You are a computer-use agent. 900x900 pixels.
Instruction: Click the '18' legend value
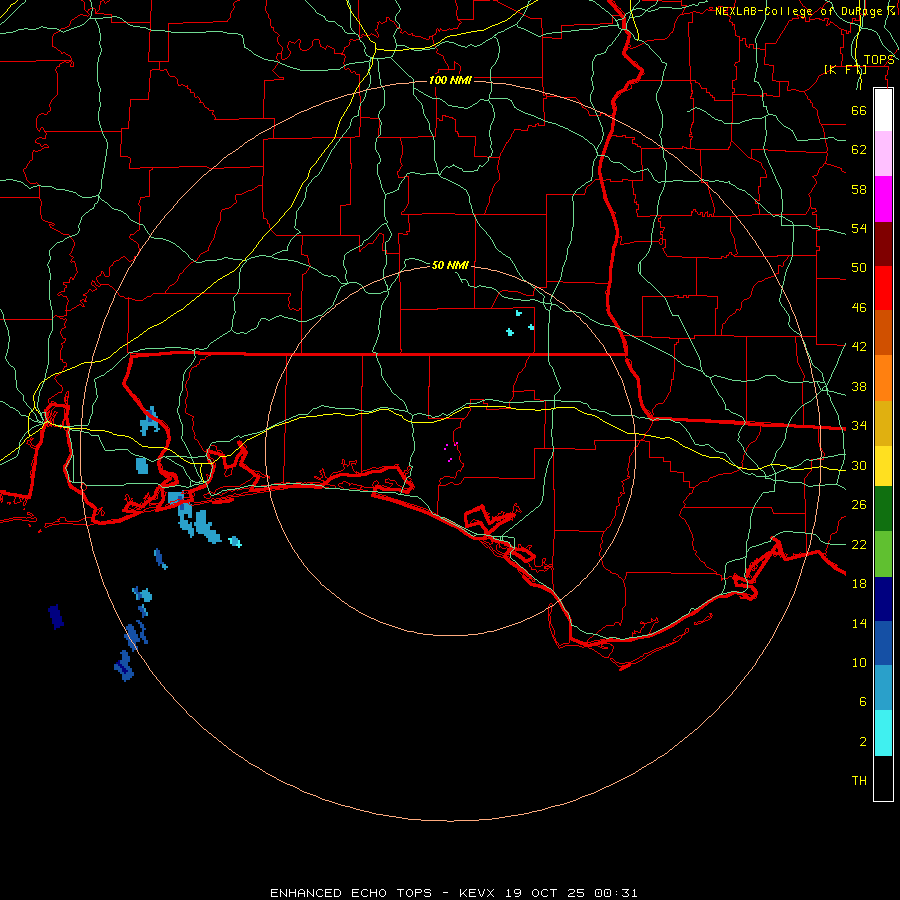click(x=859, y=584)
